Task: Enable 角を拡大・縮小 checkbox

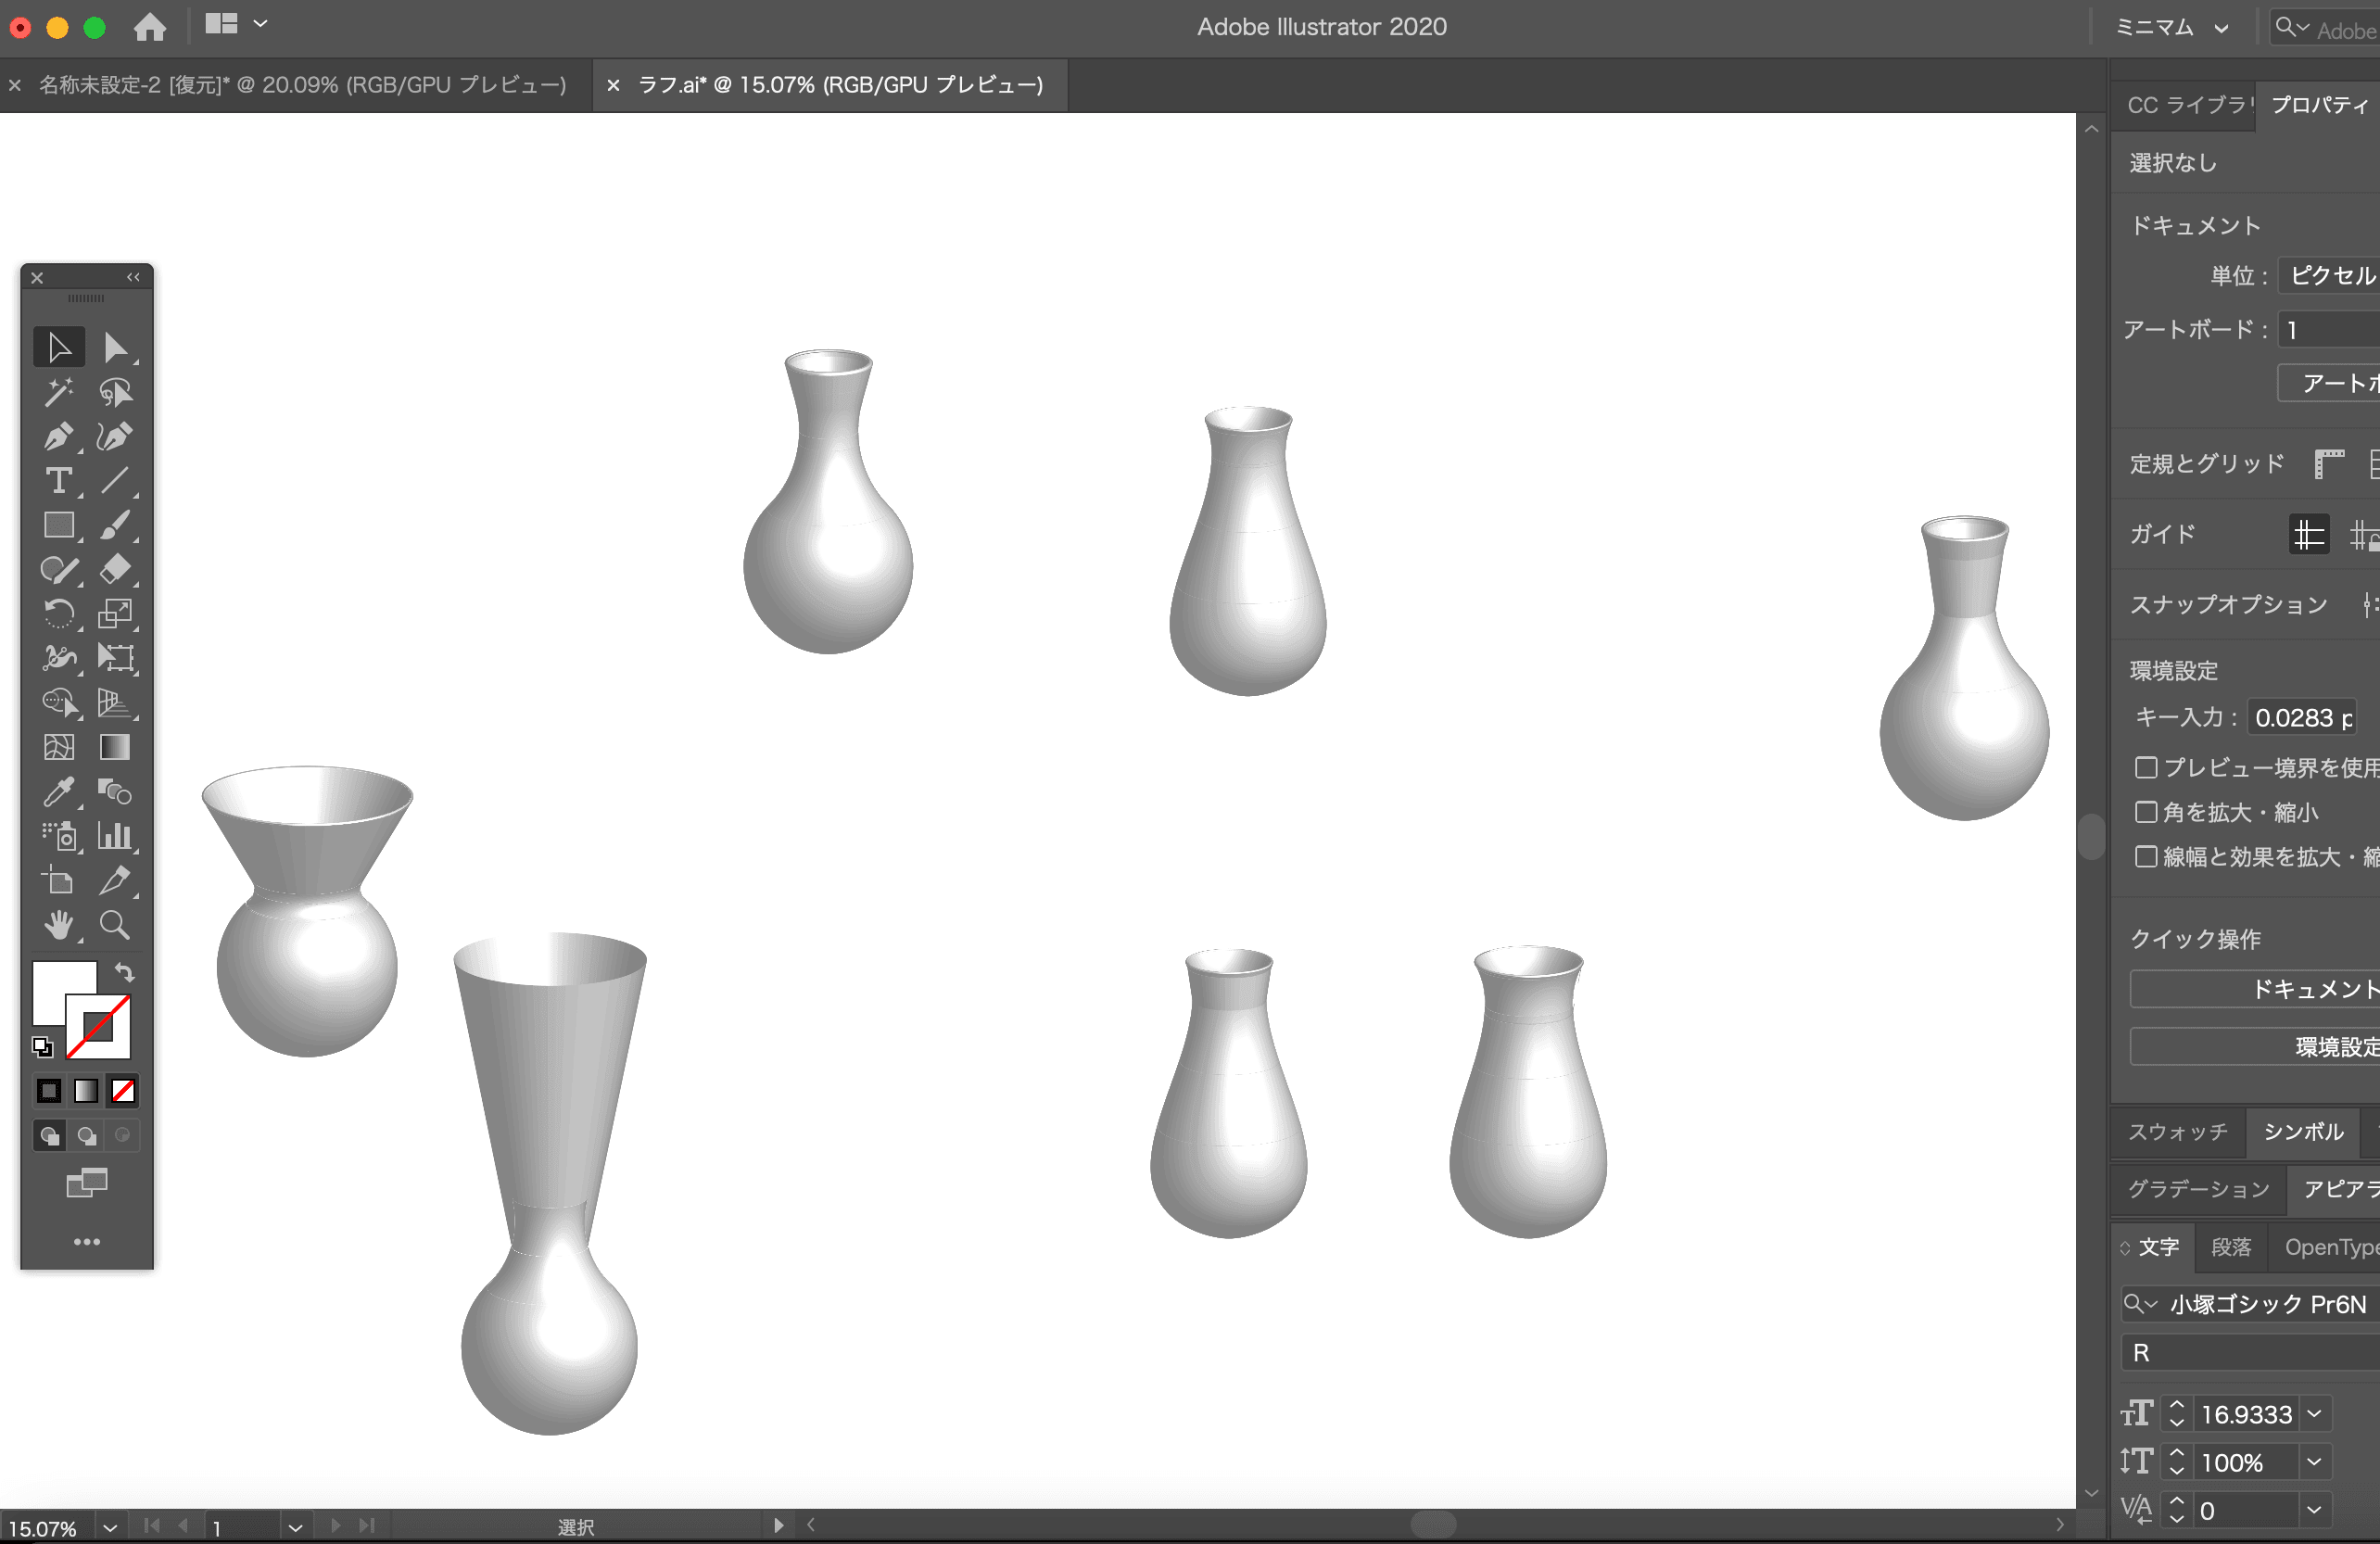Action: [2145, 812]
